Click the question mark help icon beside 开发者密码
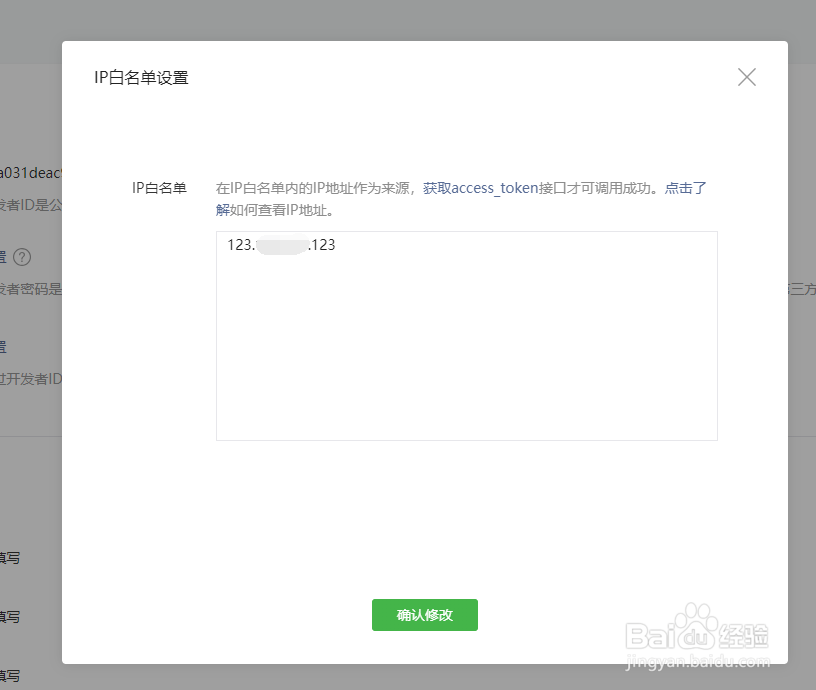The width and height of the screenshot is (816, 690). point(23,257)
